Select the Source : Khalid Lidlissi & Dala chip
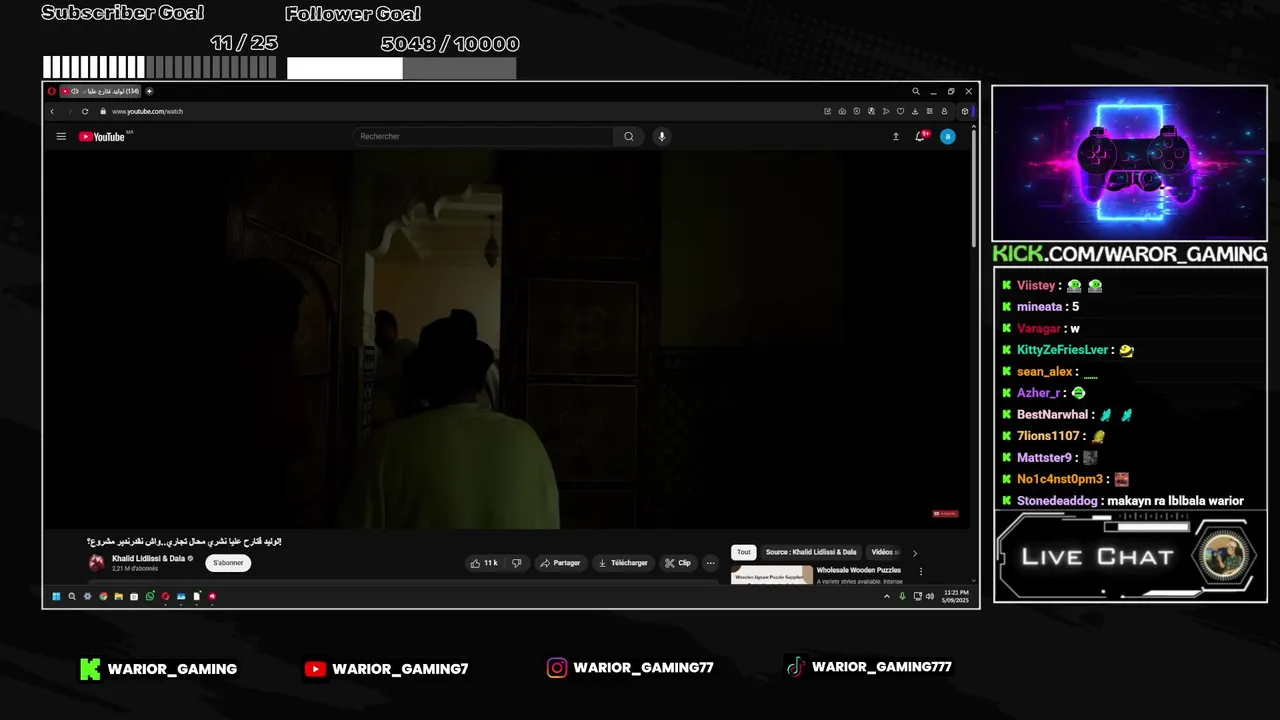This screenshot has height=720, width=1280. click(811, 552)
